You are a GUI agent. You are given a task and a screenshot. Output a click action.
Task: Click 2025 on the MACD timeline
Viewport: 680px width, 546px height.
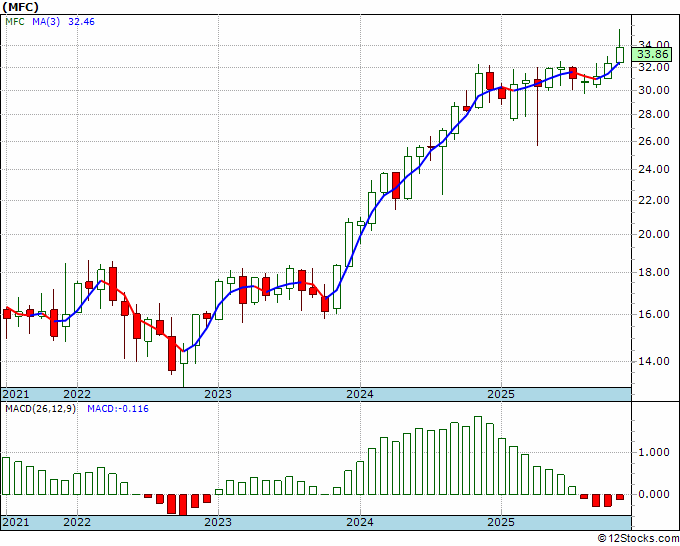pos(501,522)
